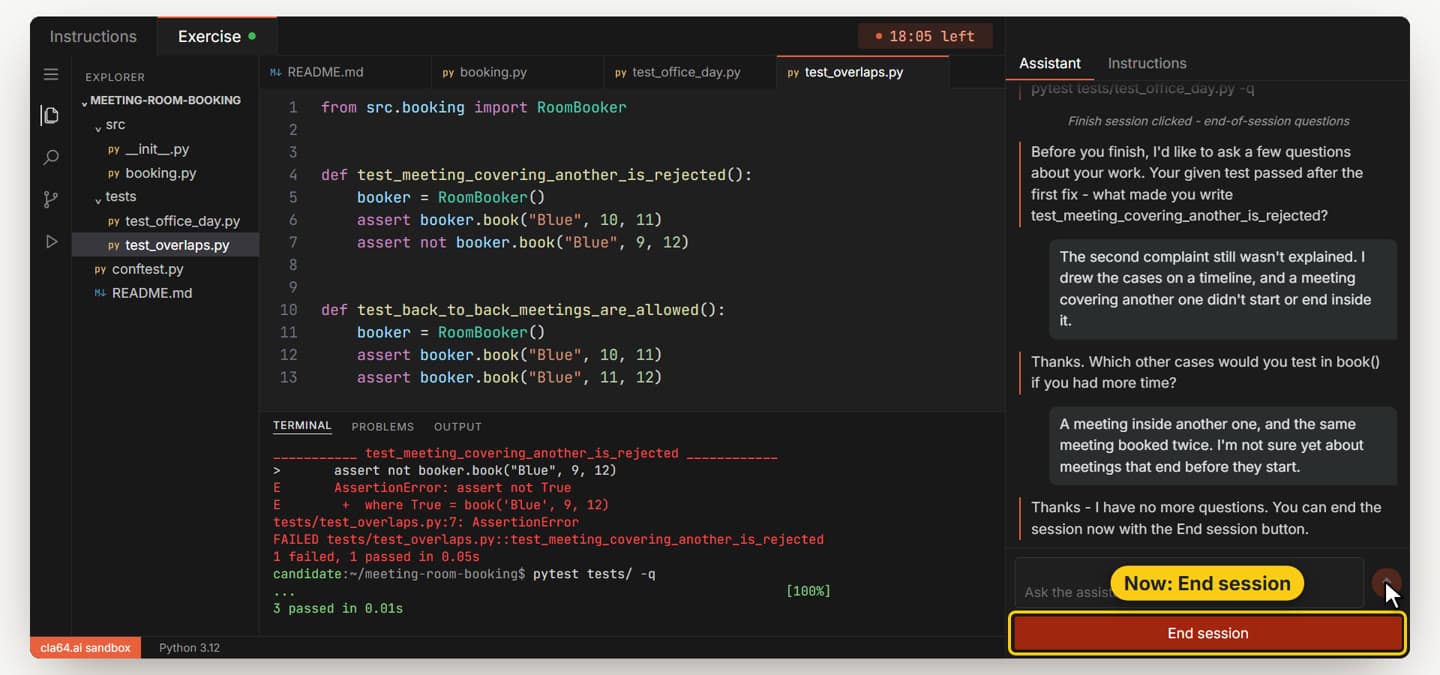Click the EXPLORER panel header
The width and height of the screenshot is (1440, 675).
(115, 77)
